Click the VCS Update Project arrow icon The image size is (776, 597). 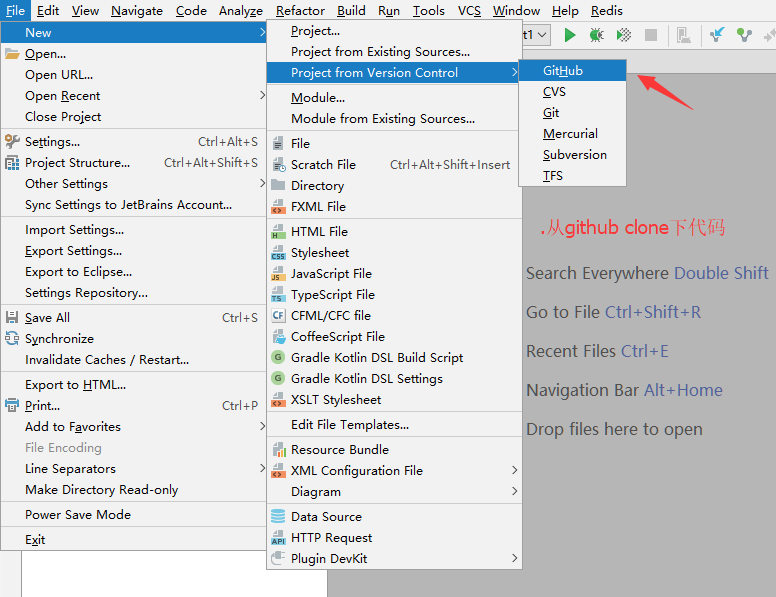(x=717, y=35)
